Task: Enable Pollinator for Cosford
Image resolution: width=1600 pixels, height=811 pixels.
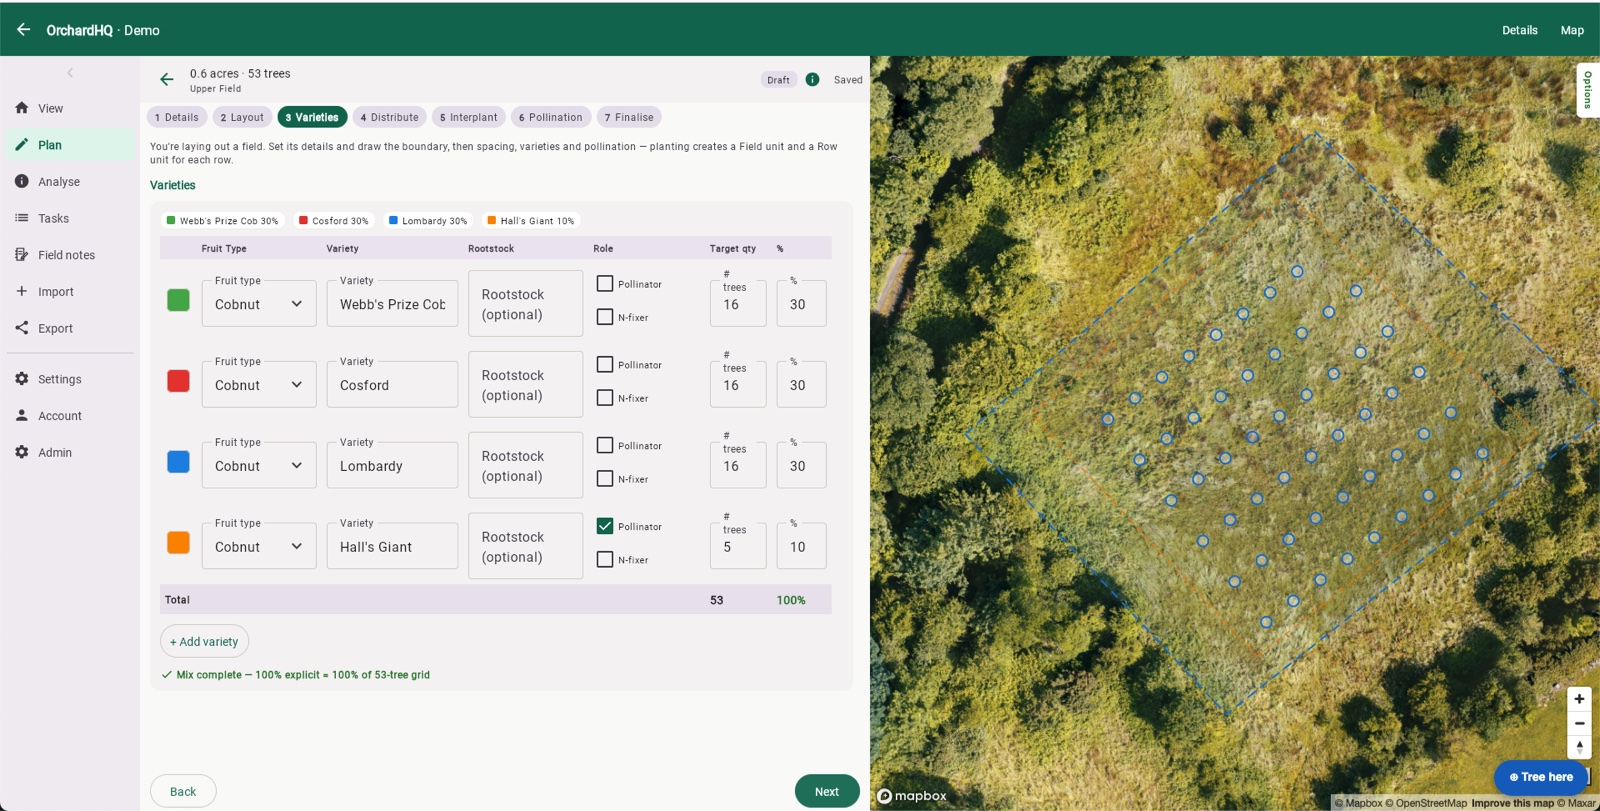Action: point(605,365)
